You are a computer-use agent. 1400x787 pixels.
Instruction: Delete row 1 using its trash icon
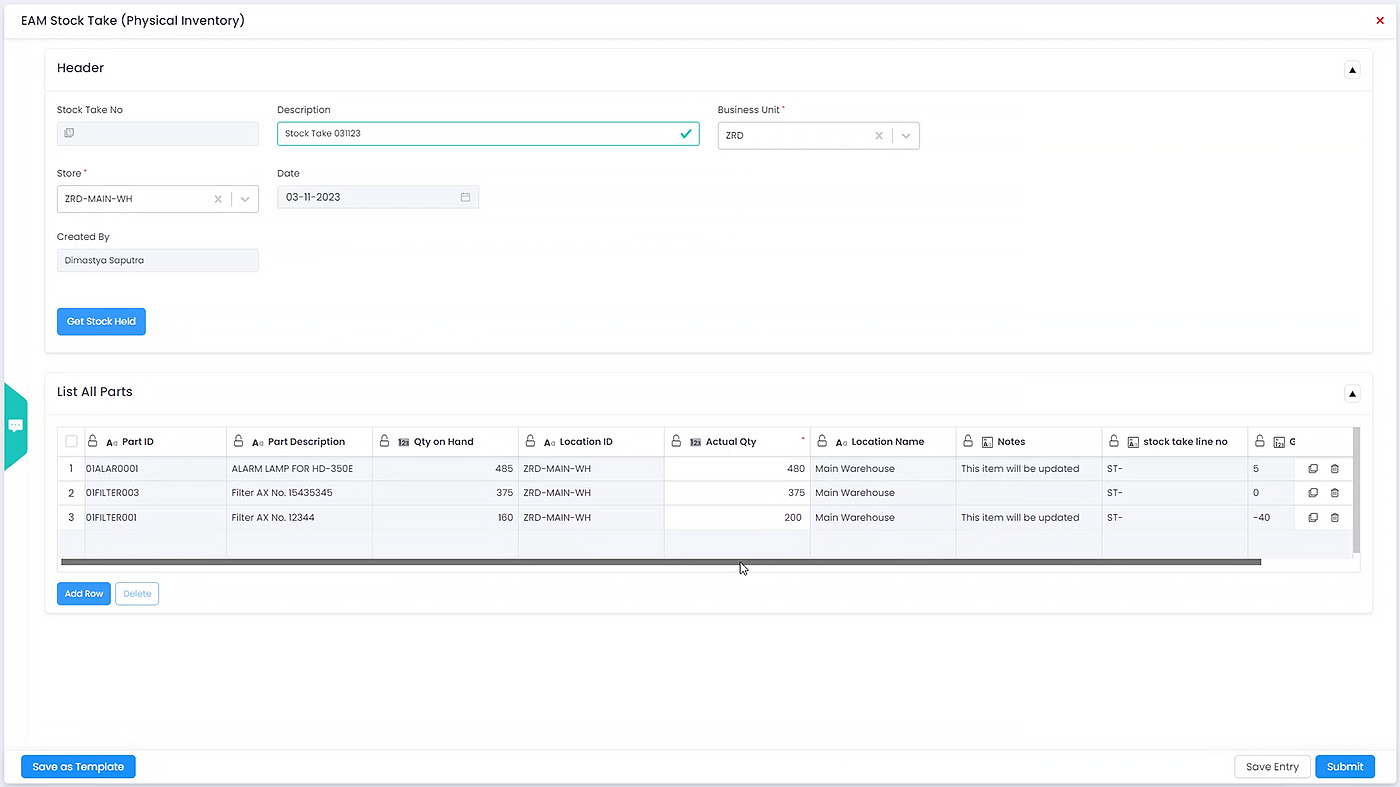(x=1334, y=468)
